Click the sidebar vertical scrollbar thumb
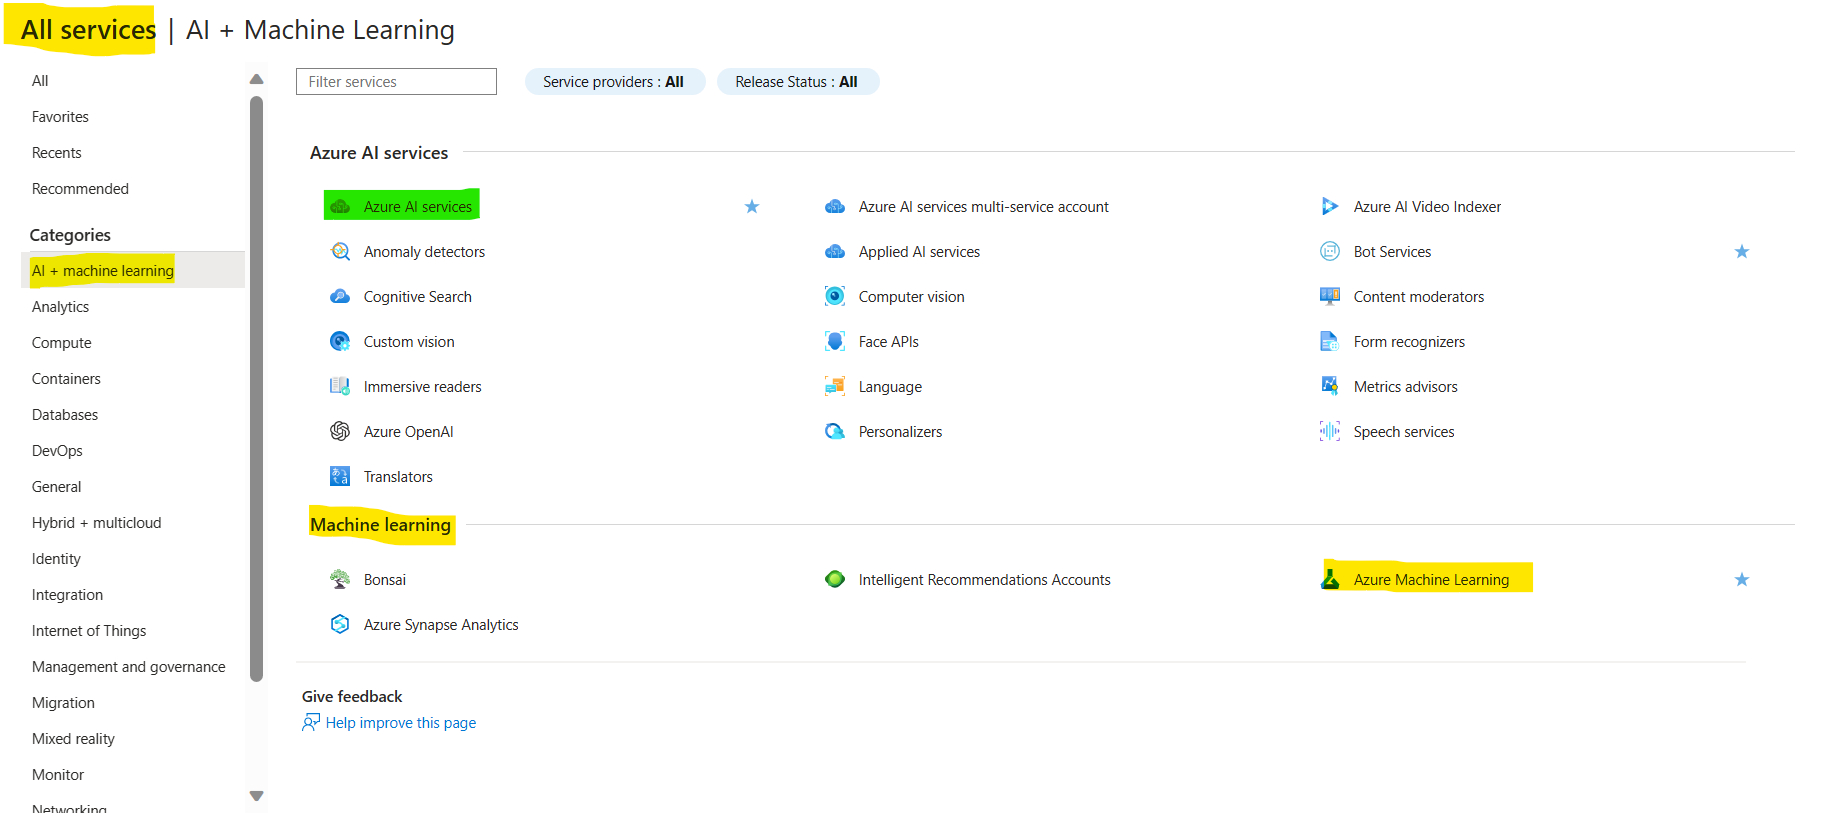The height and width of the screenshot is (826, 1822). pyautogui.click(x=256, y=389)
